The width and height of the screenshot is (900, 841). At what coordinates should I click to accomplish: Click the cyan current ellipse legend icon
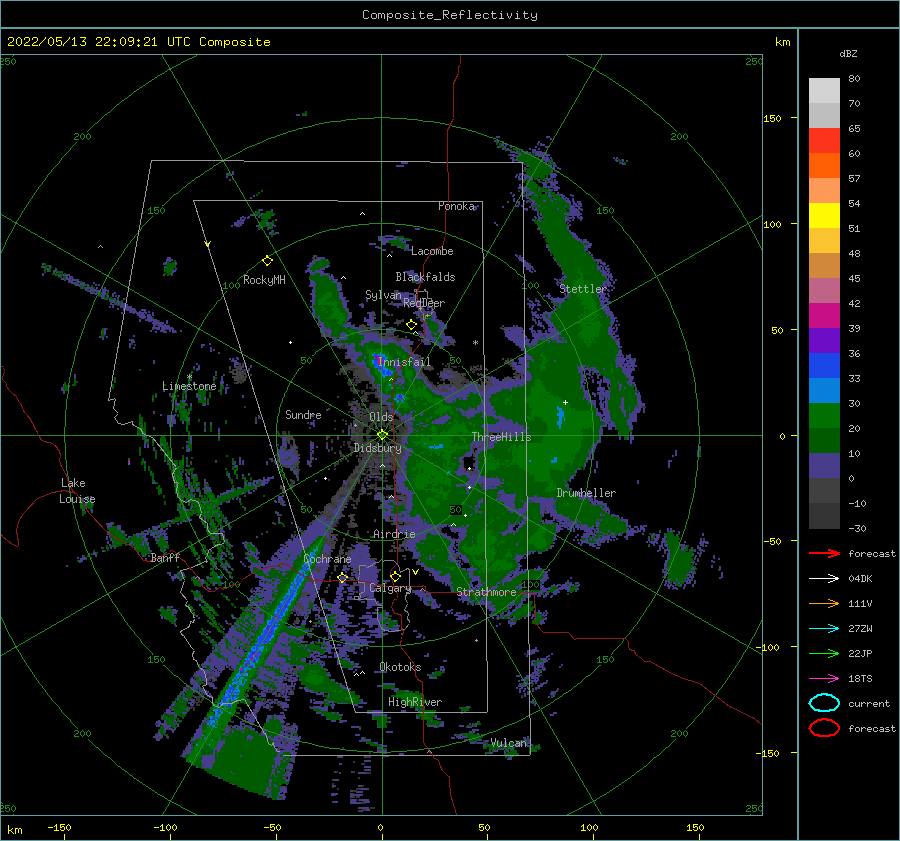point(824,703)
